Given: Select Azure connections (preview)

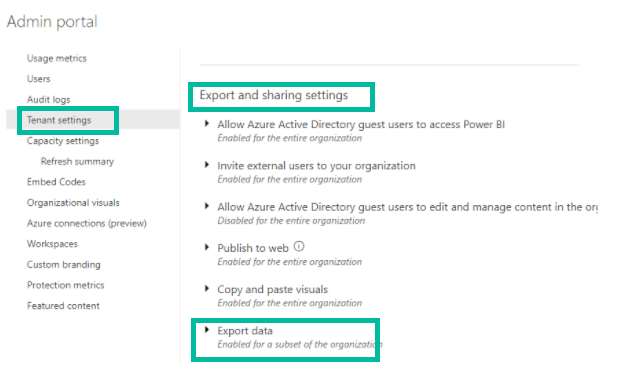Looking at the screenshot, I should click(x=87, y=223).
